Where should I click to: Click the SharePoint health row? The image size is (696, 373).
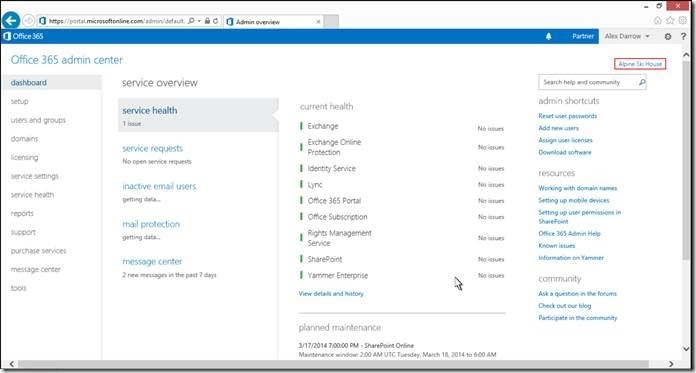pyautogui.click(x=402, y=259)
